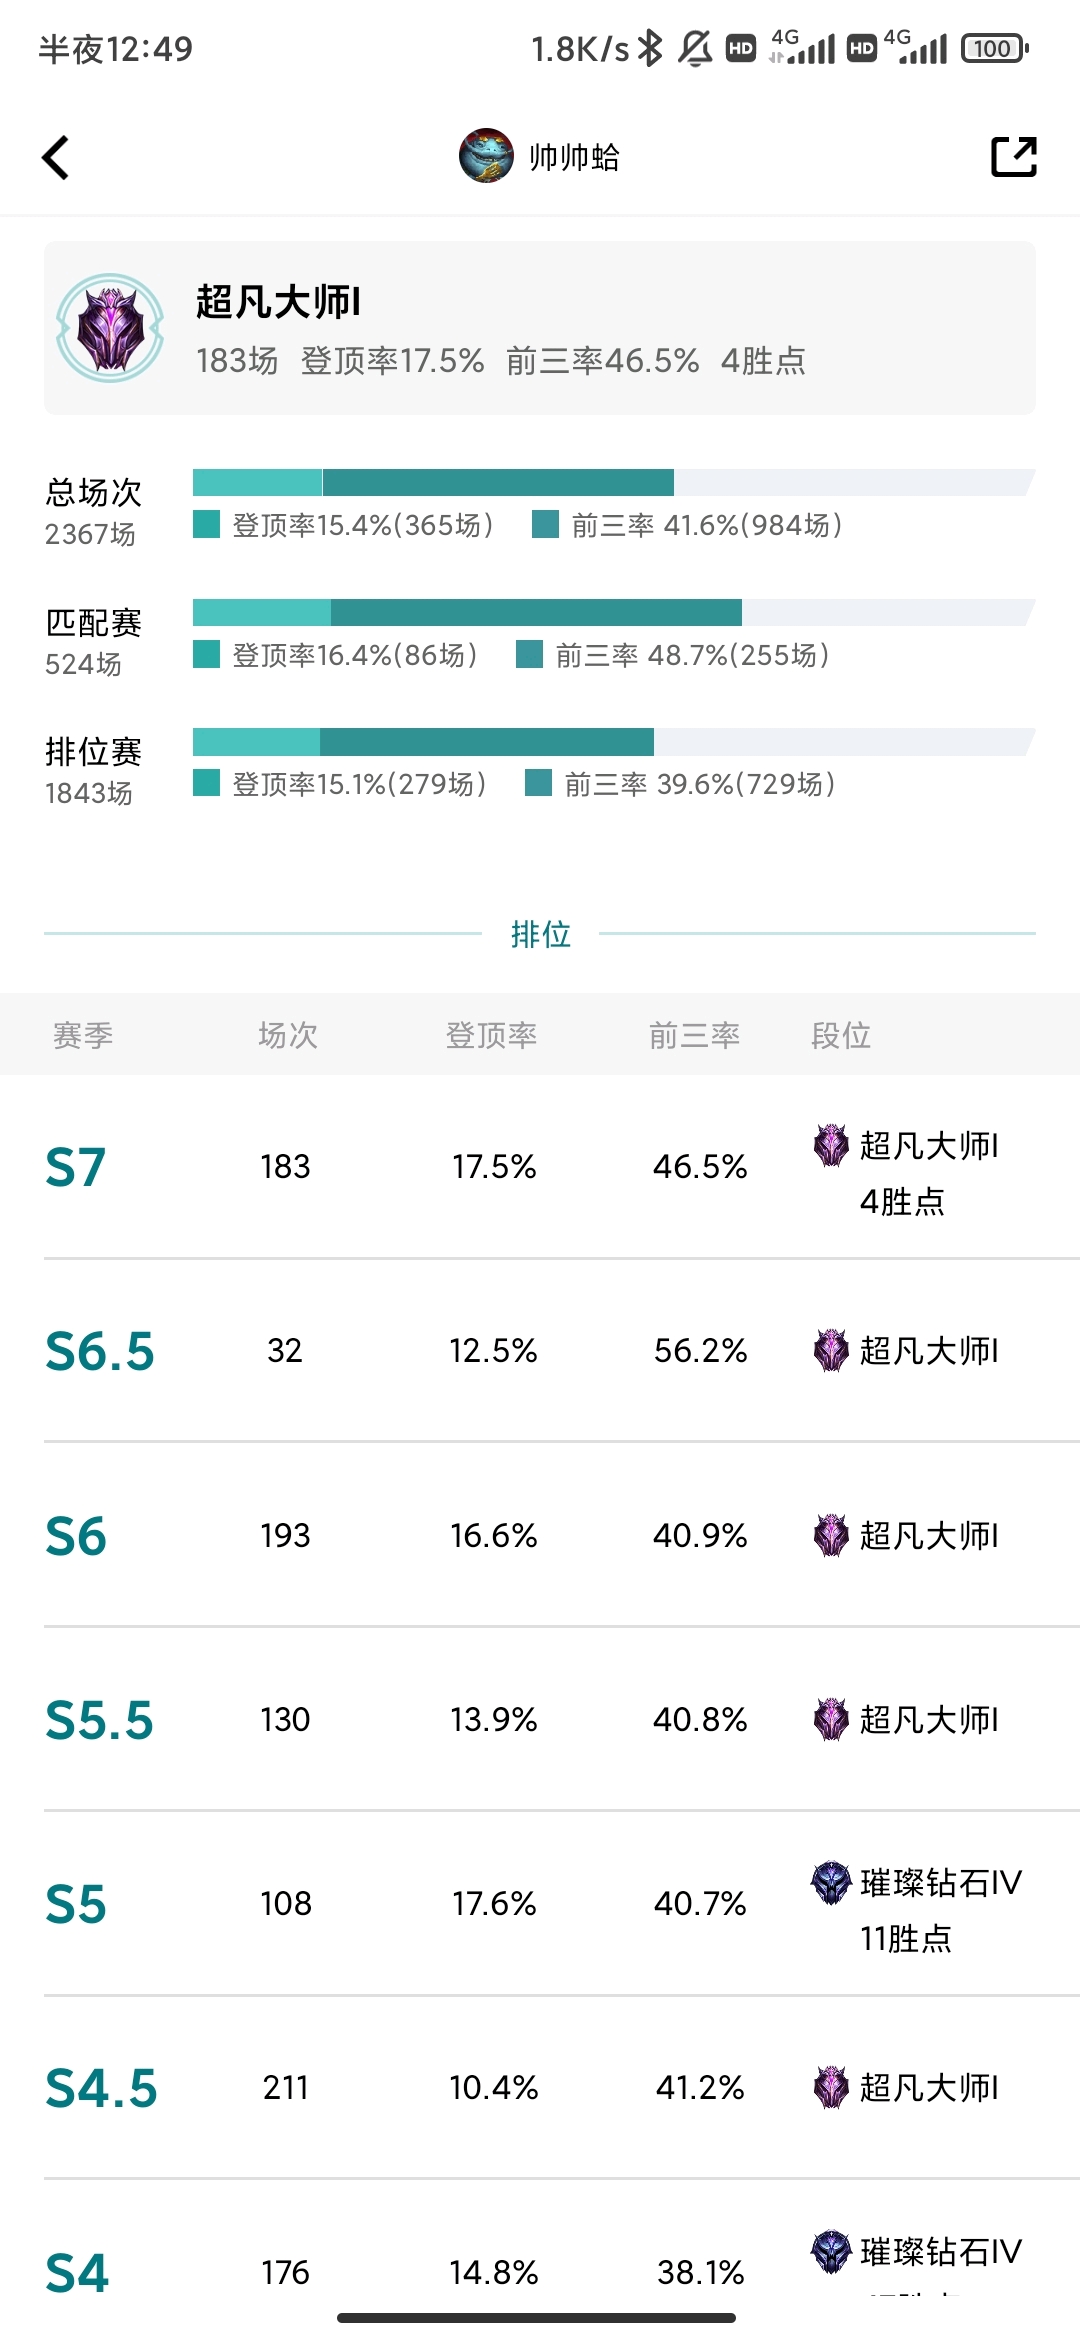The height and width of the screenshot is (2340, 1080).
Task: Tap the S7 row rank icon
Action: click(830, 1146)
